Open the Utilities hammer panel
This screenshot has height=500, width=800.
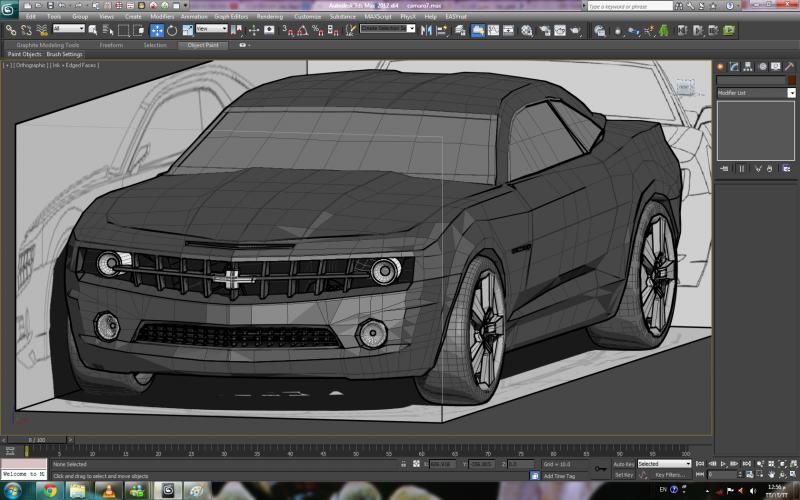click(788, 66)
